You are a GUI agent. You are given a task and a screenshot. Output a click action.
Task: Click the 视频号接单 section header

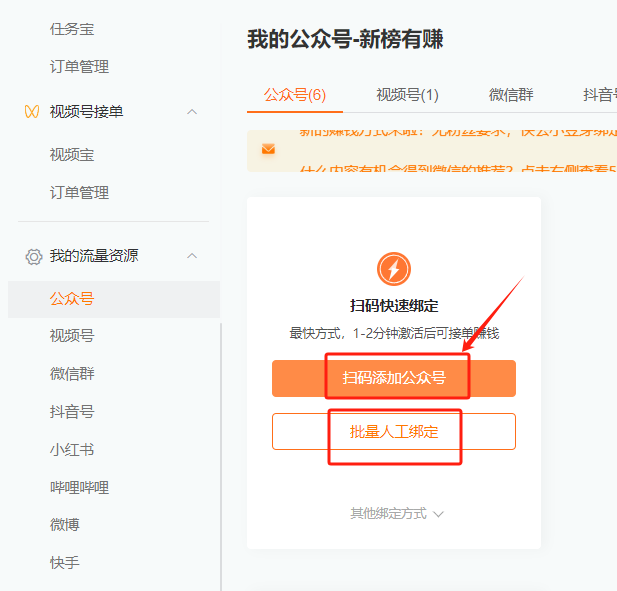tap(86, 112)
